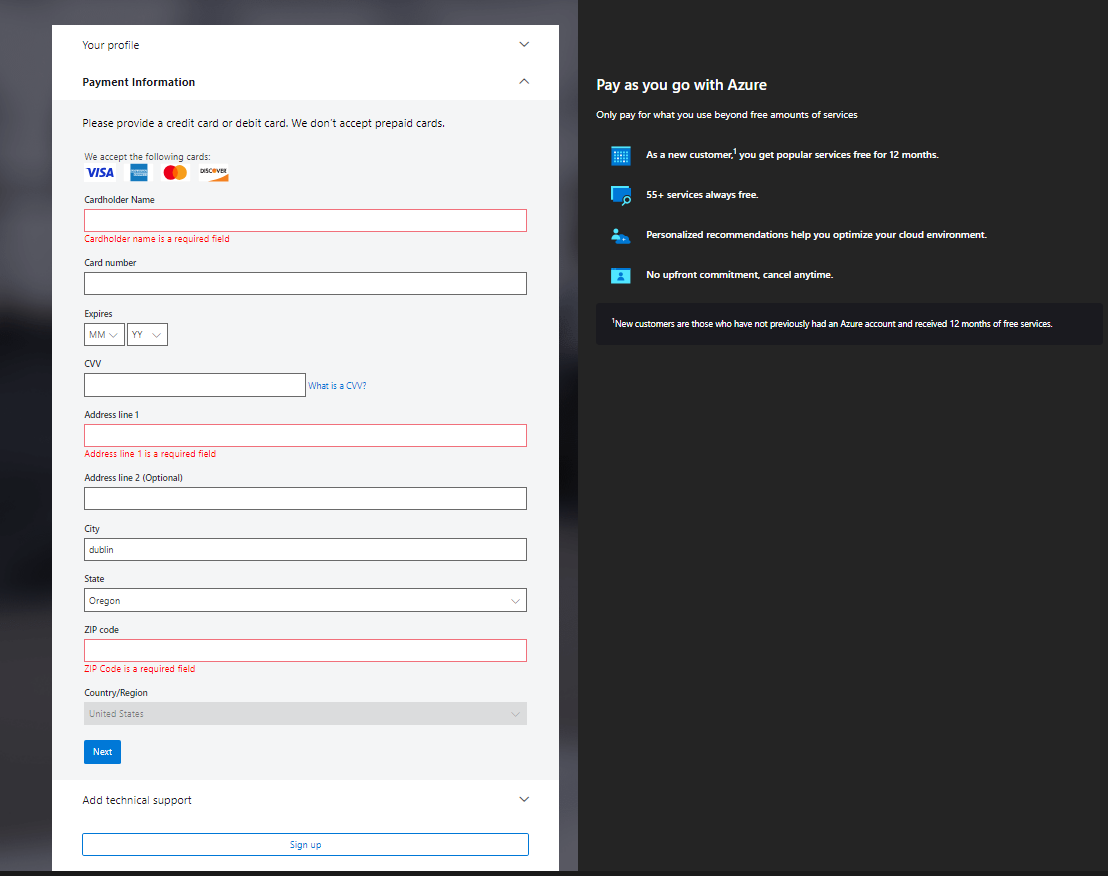
Task: Click the personalized recommendations person icon
Action: point(620,235)
